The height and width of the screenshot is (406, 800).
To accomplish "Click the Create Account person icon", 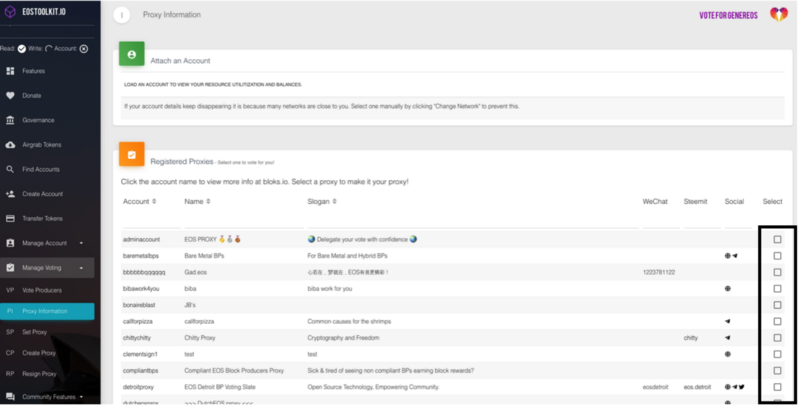I will 10,194.
